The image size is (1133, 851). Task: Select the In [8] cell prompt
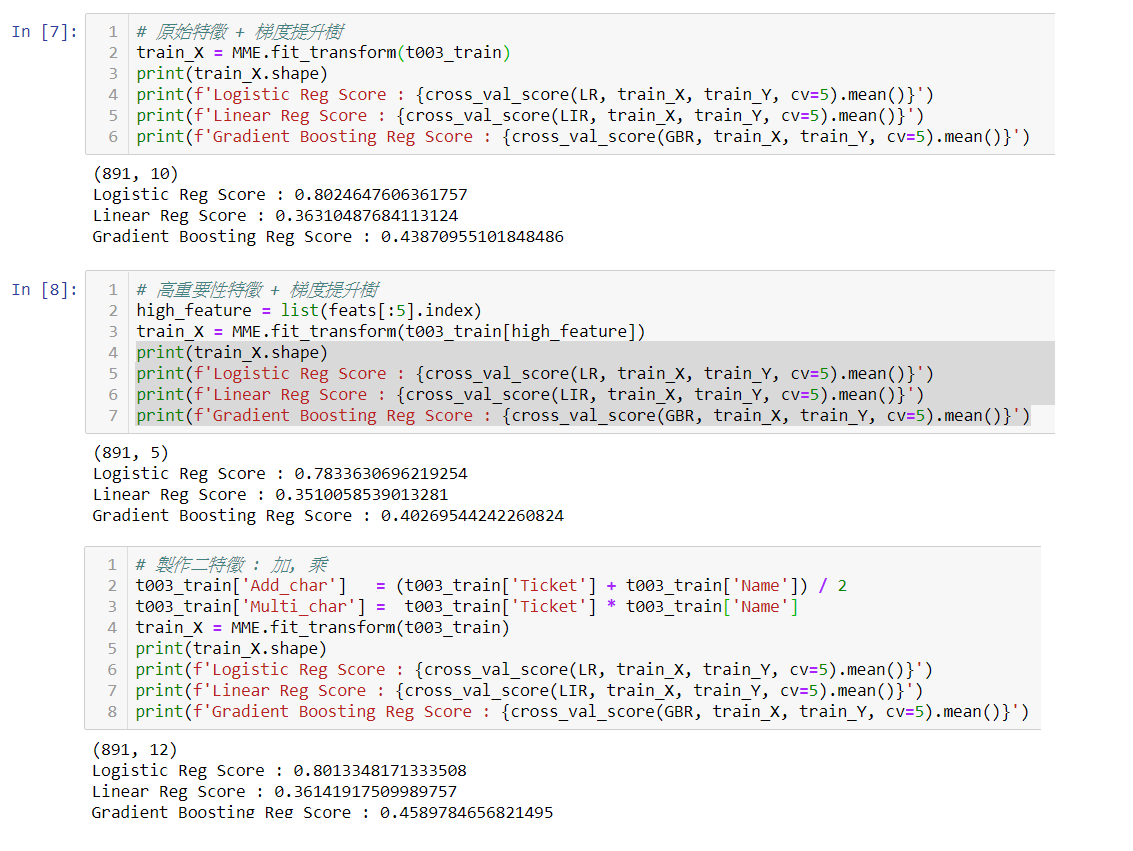pos(44,290)
